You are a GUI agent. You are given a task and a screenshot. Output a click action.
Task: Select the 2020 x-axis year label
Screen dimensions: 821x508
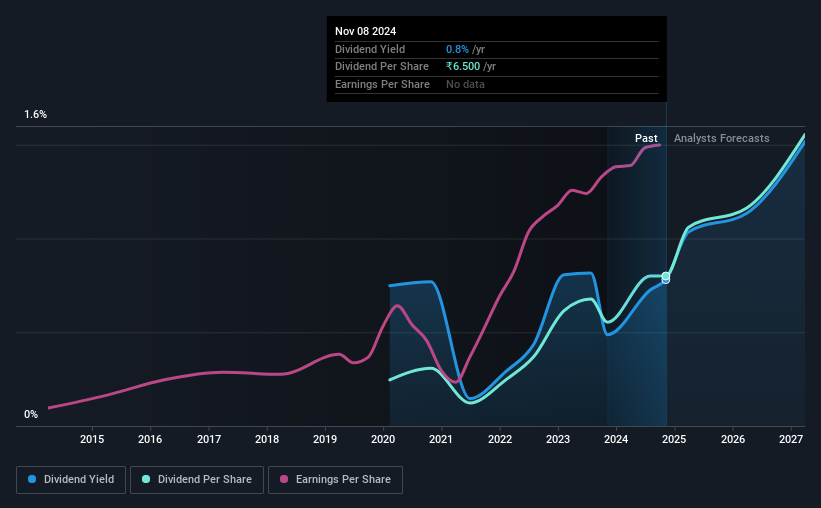[x=383, y=439]
